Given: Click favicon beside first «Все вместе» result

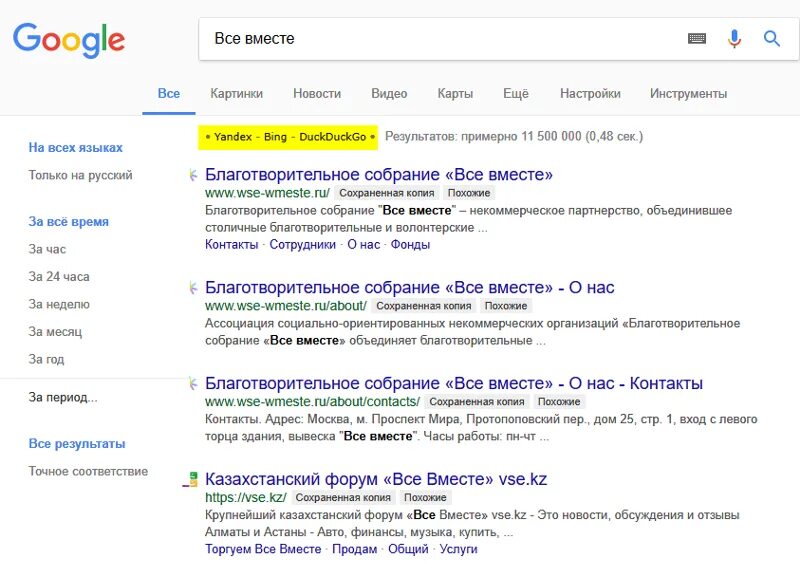Looking at the screenshot, I should click(x=193, y=175).
